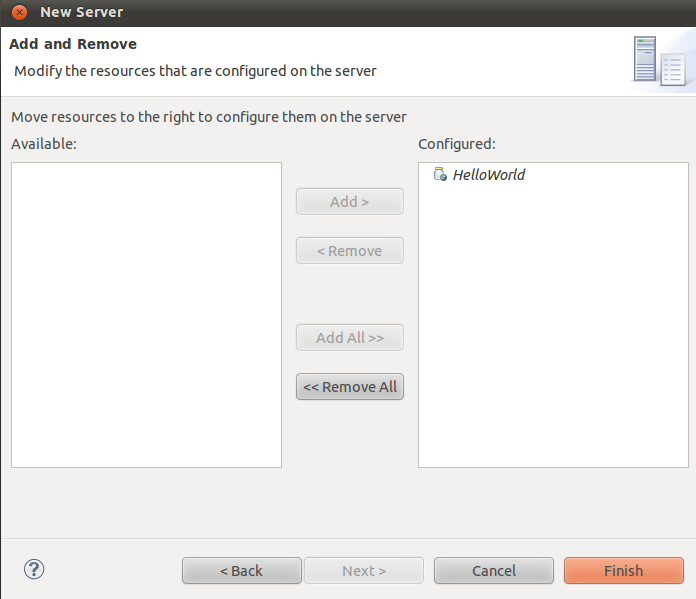Cancel the New Server wizard
The image size is (696, 599).
pyautogui.click(x=493, y=571)
